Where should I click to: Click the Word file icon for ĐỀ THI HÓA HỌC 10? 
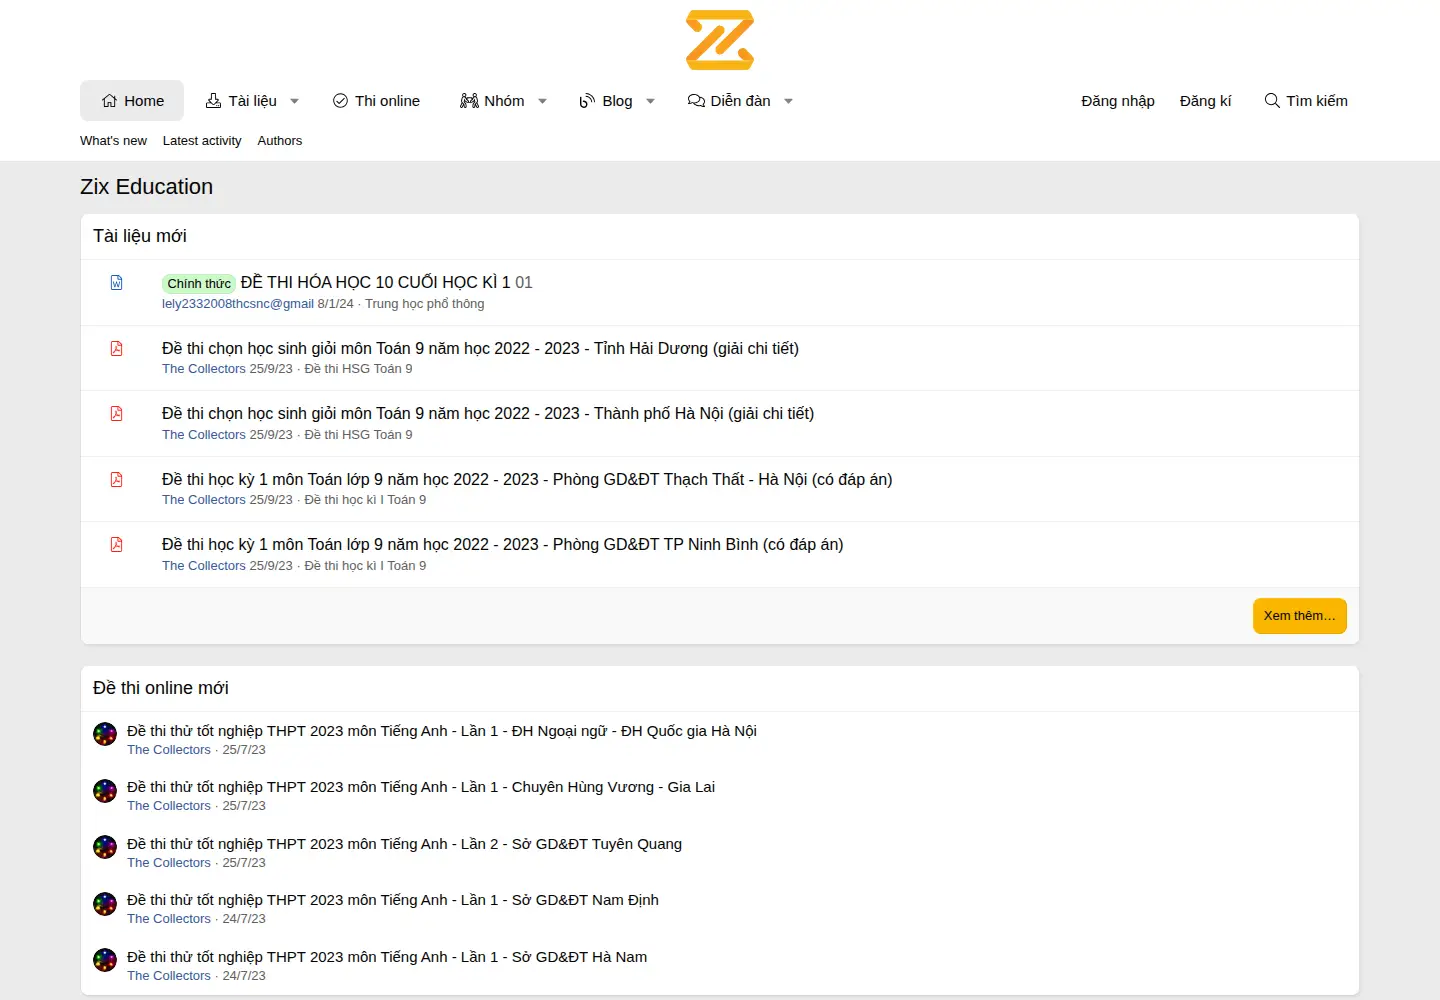coord(117,283)
